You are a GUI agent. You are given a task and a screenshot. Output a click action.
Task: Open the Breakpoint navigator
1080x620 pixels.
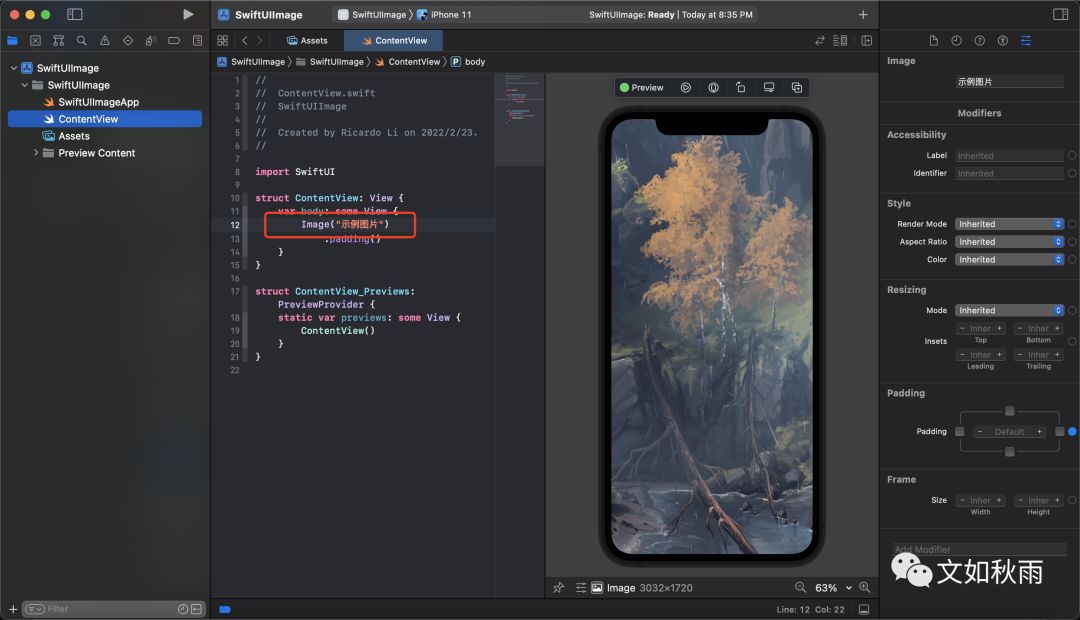[174, 41]
